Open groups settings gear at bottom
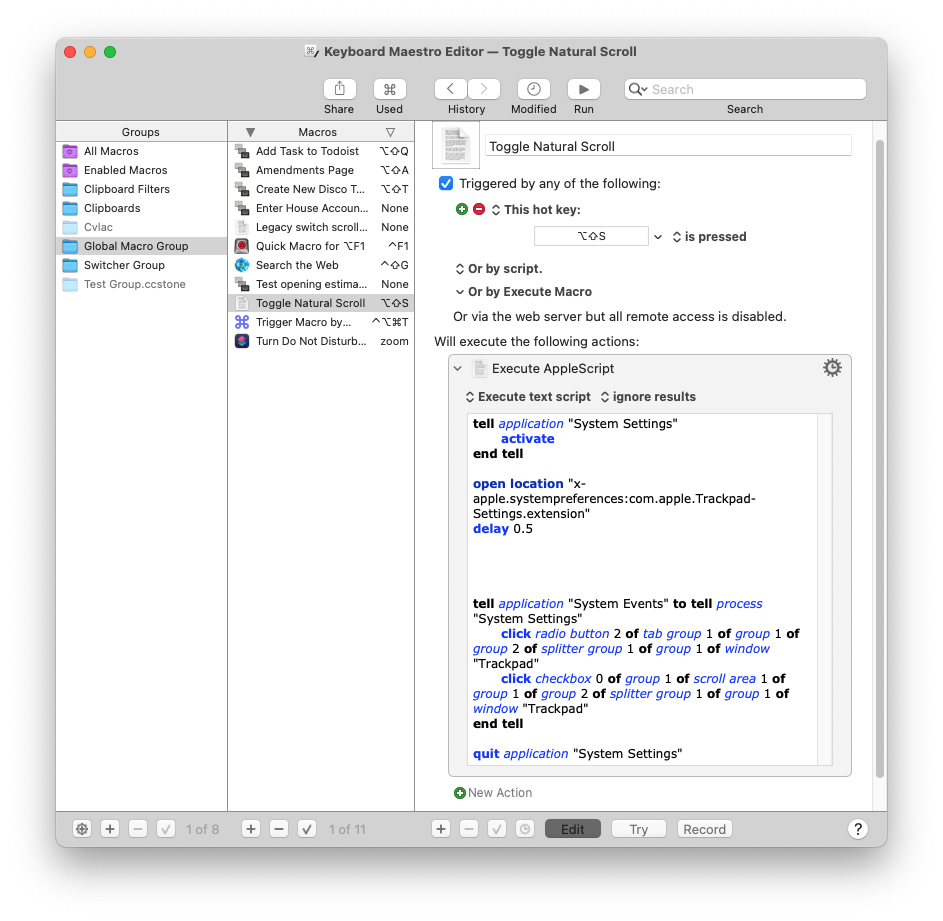The width and height of the screenshot is (943, 921). (x=82, y=829)
